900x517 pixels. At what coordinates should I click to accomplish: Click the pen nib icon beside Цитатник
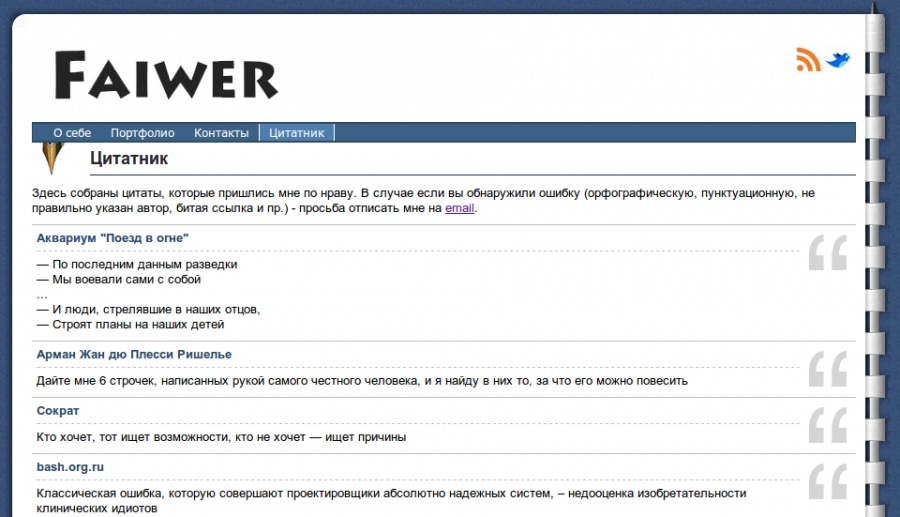click(x=51, y=157)
